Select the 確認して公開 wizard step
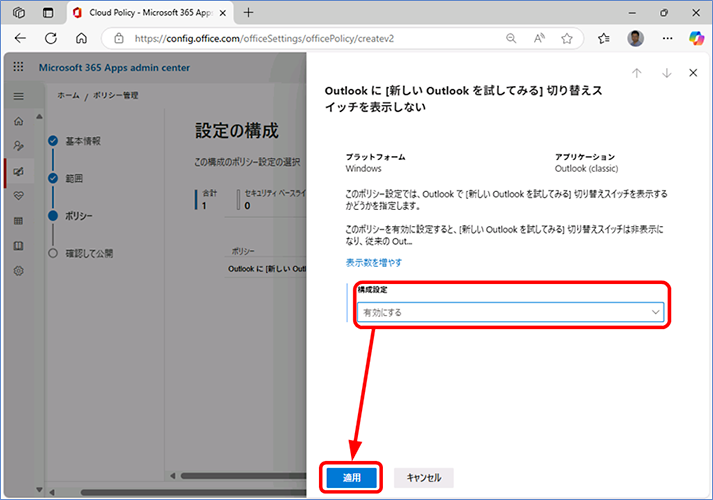Screen dimensions: 713x500 coord(81,253)
